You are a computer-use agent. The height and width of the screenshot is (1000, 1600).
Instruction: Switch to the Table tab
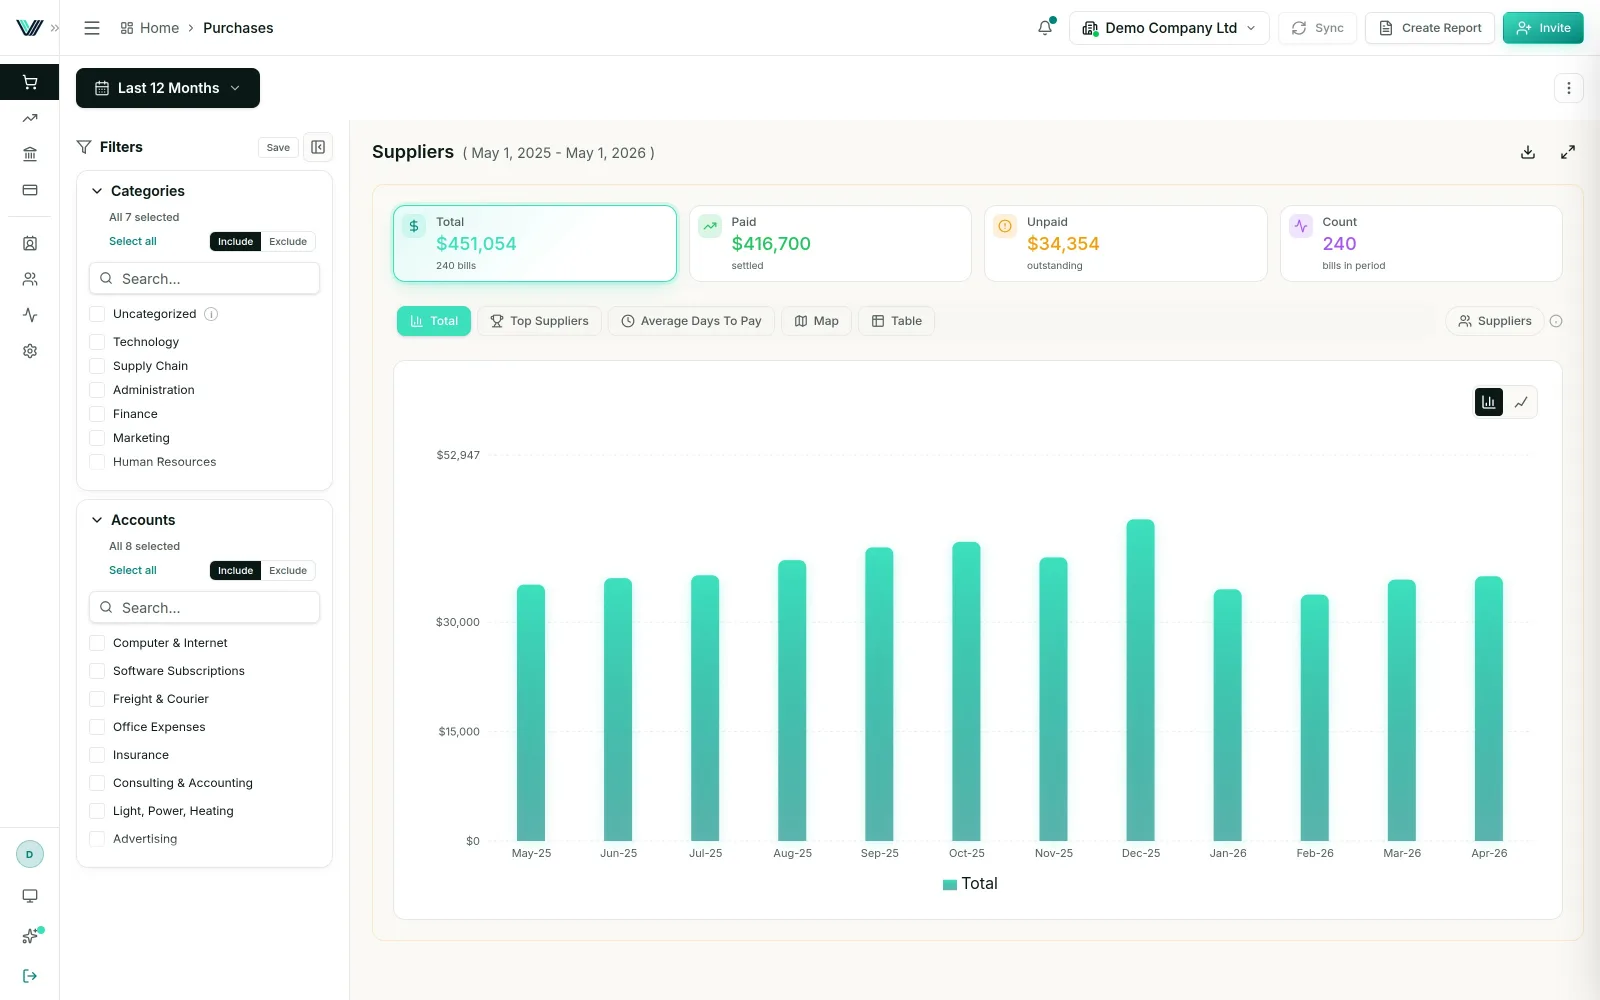tap(896, 321)
